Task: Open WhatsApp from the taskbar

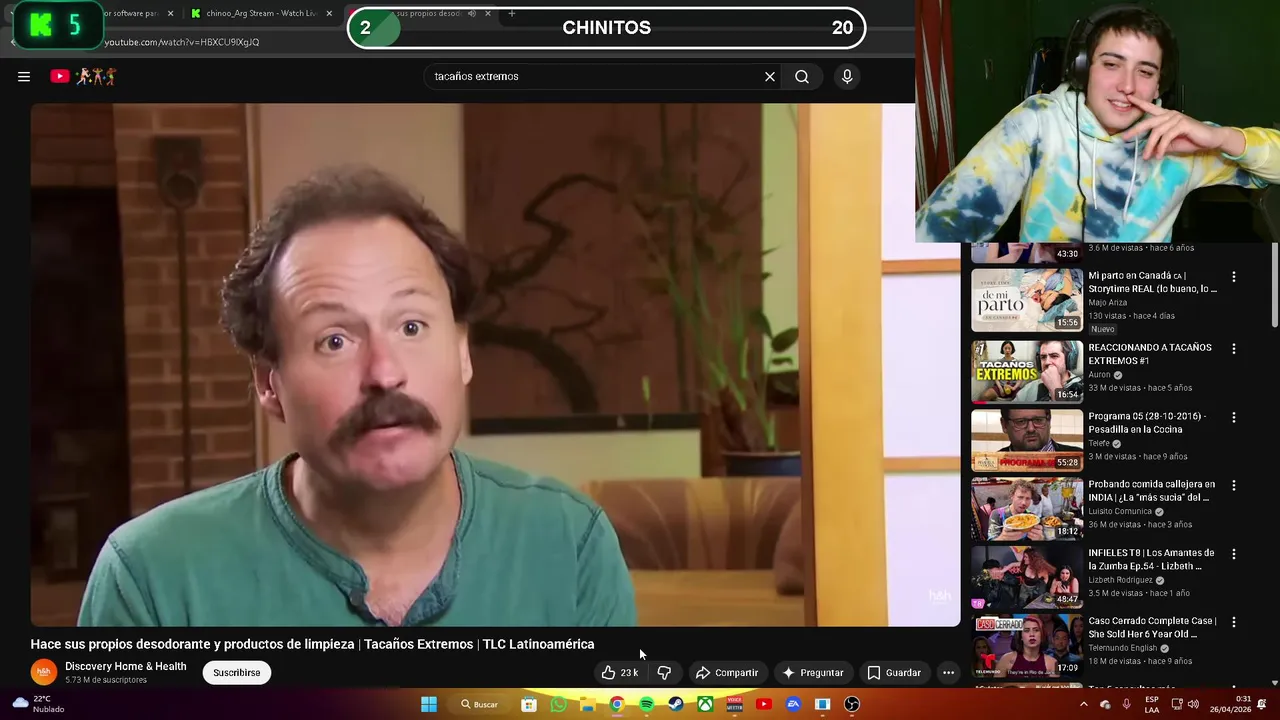Action: point(558,704)
